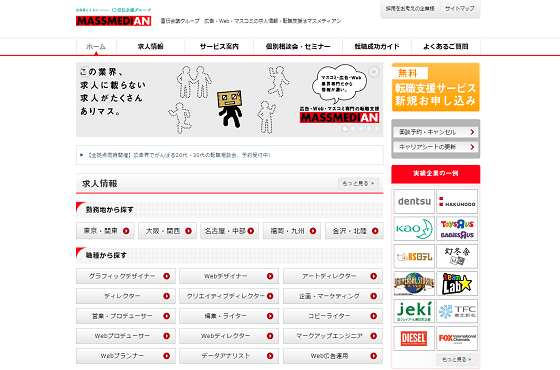Choose 福岡・九州 work location
Screen dimensions: 560x370
pyautogui.click(x=292, y=231)
